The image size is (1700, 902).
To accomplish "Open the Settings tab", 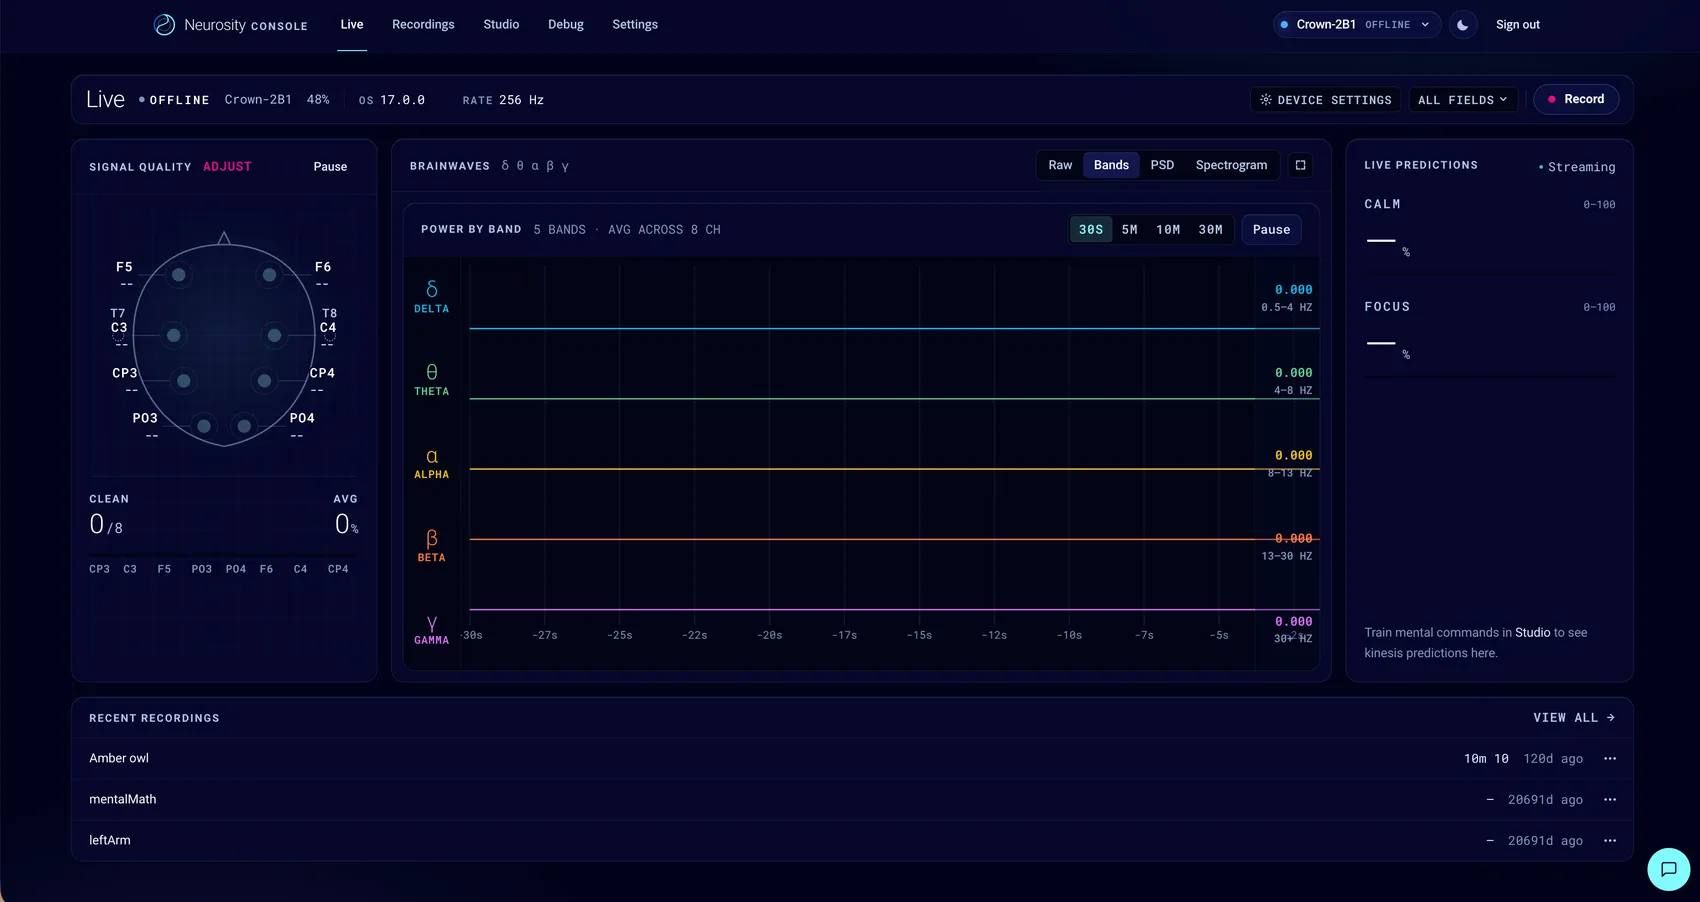I will point(635,25).
